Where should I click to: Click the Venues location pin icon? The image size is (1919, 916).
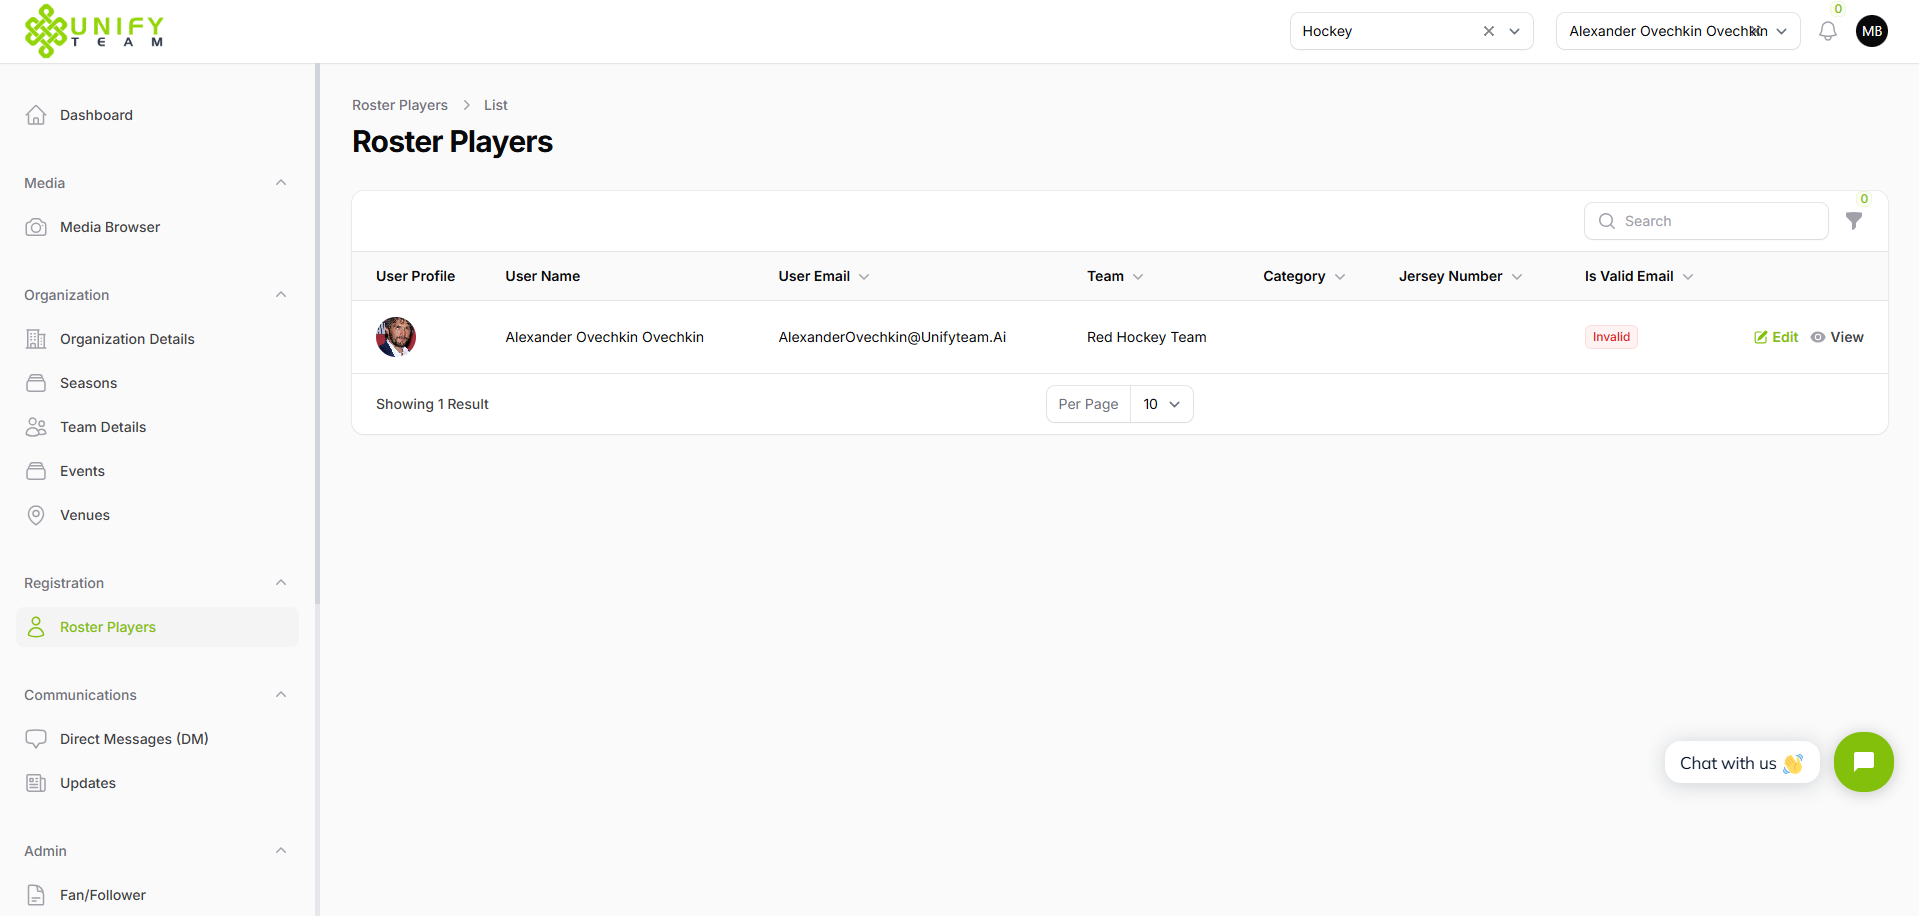pyautogui.click(x=36, y=514)
